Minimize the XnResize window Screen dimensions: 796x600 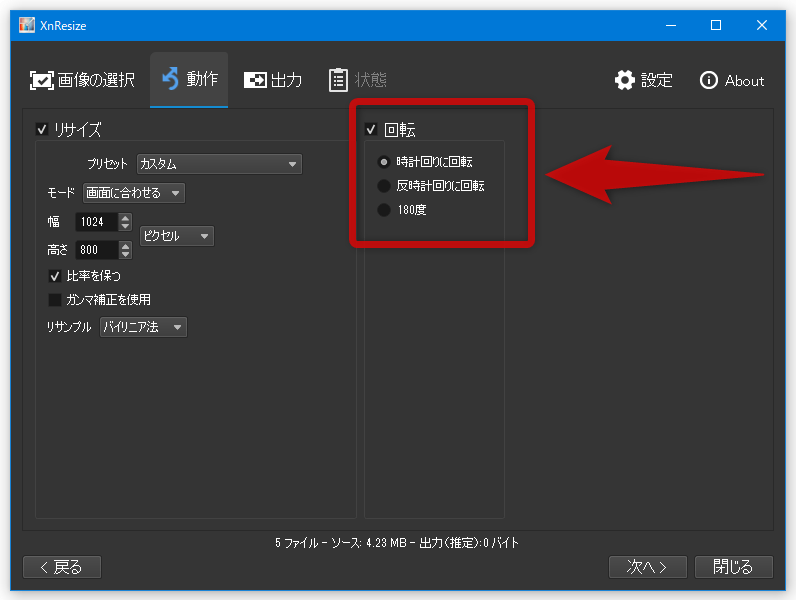pos(671,25)
